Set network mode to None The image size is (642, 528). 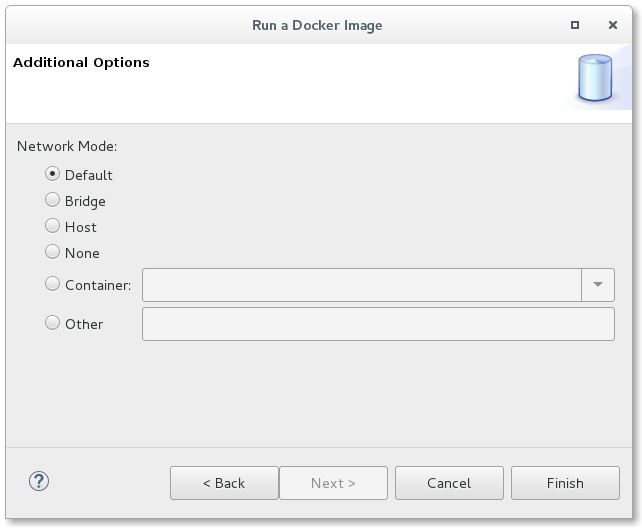click(53, 252)
